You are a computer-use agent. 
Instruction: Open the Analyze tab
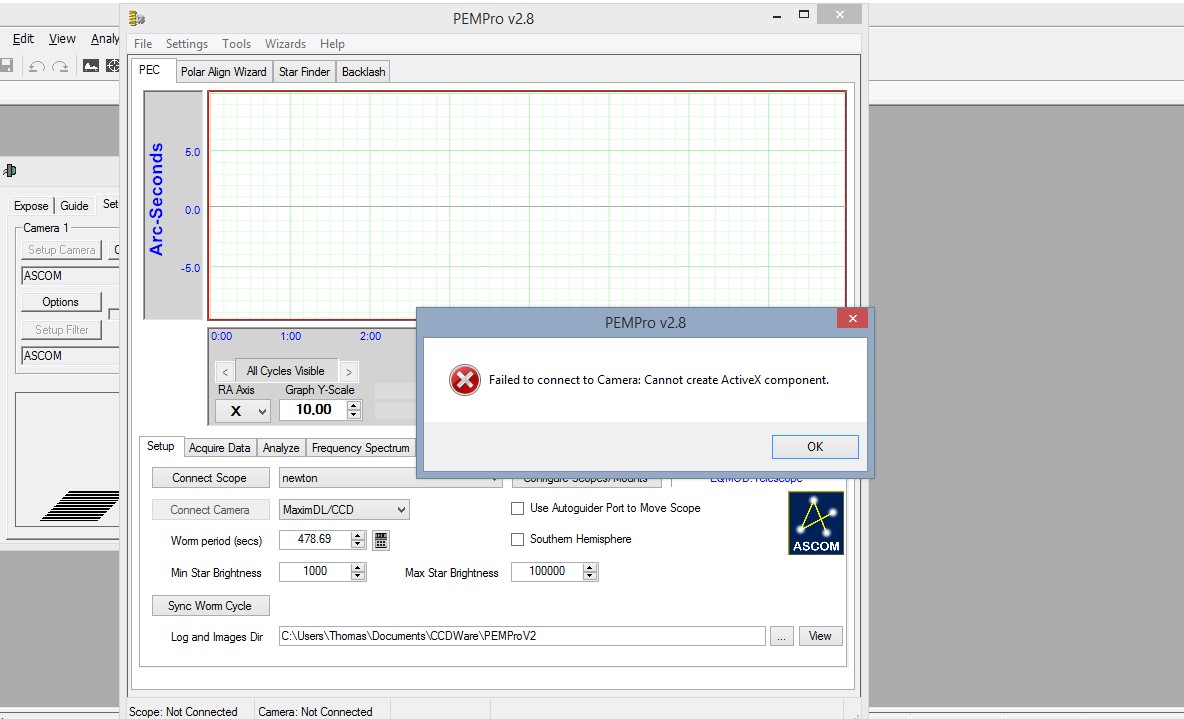281,448
